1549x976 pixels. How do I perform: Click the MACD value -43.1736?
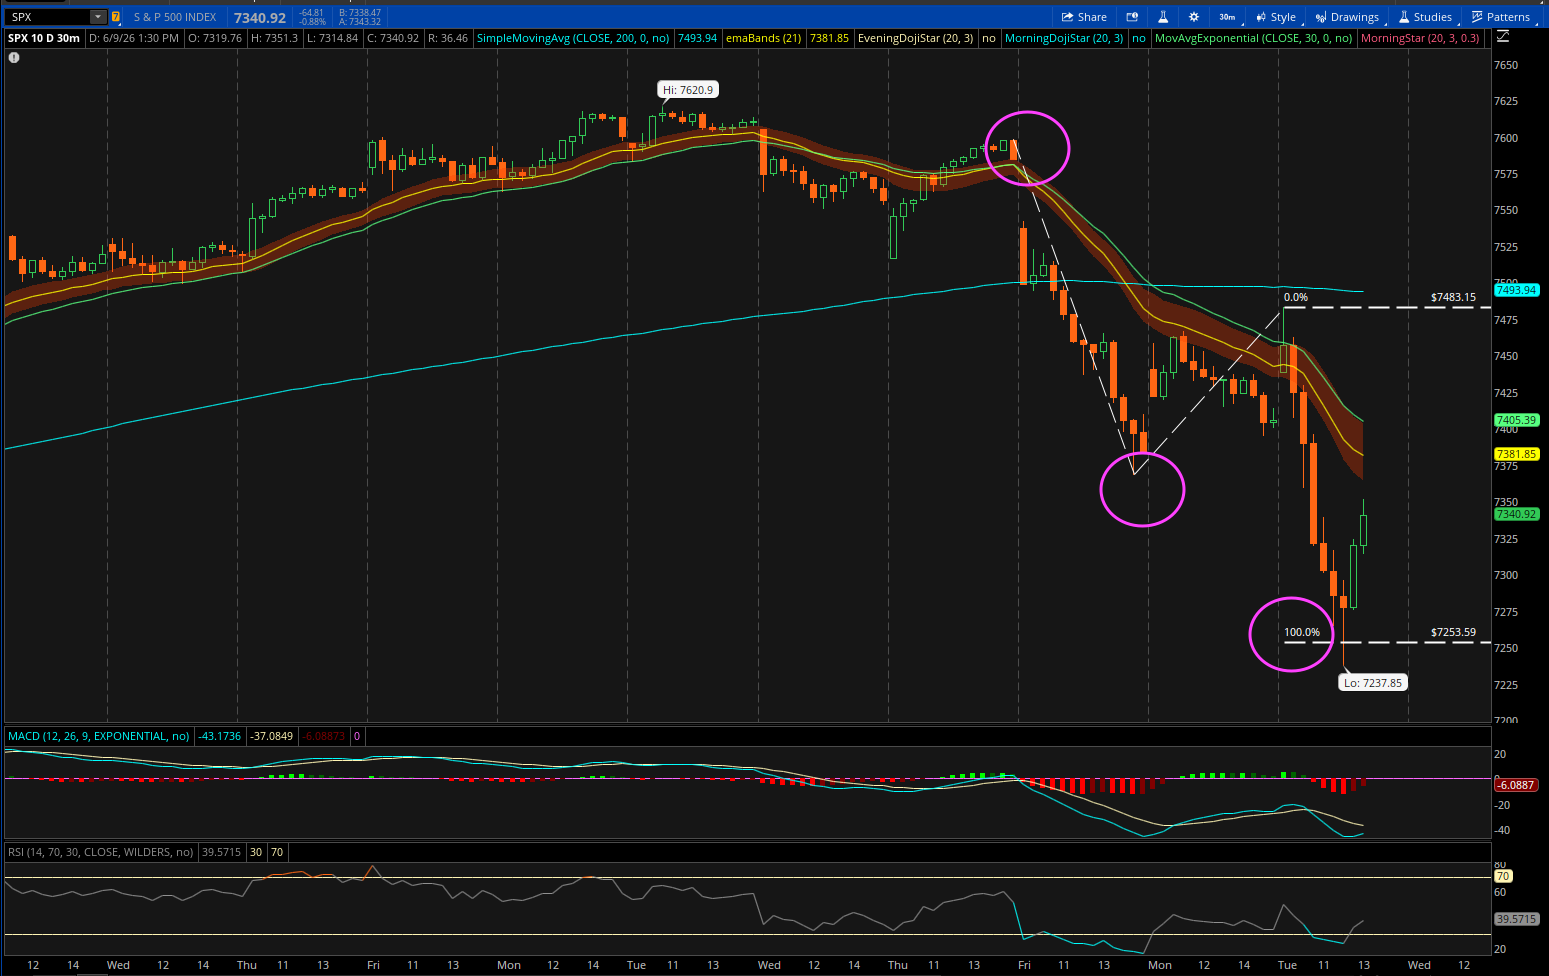click(220, 736)
